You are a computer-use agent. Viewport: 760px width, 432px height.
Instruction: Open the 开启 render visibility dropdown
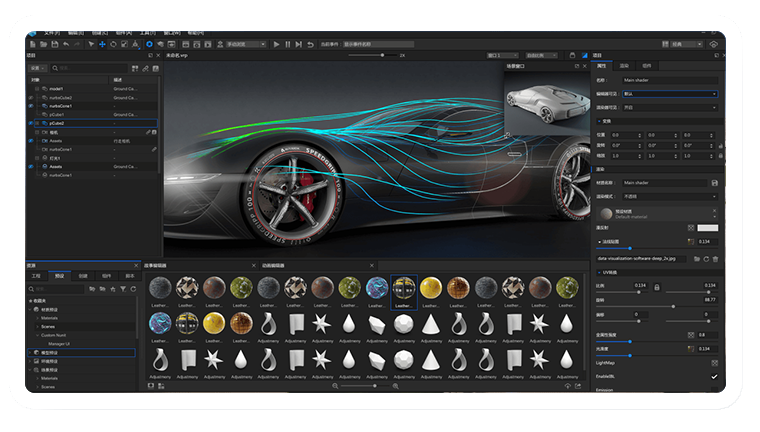[x=670, y=107]
